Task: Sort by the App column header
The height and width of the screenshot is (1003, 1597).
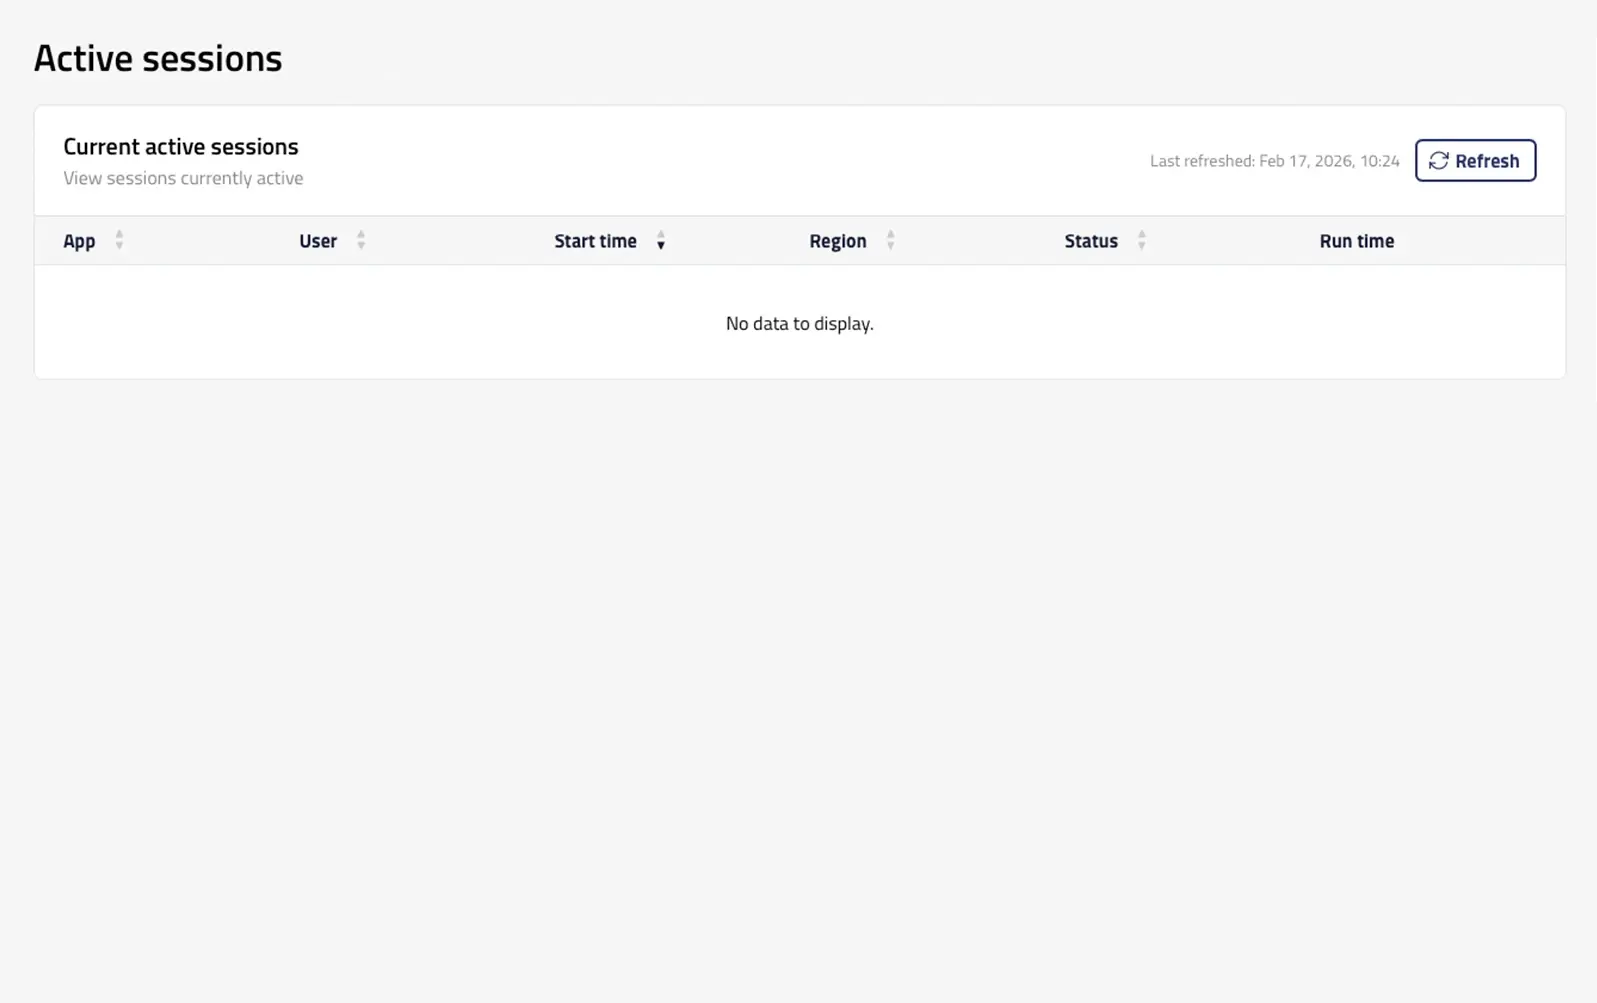Action: 79,241
